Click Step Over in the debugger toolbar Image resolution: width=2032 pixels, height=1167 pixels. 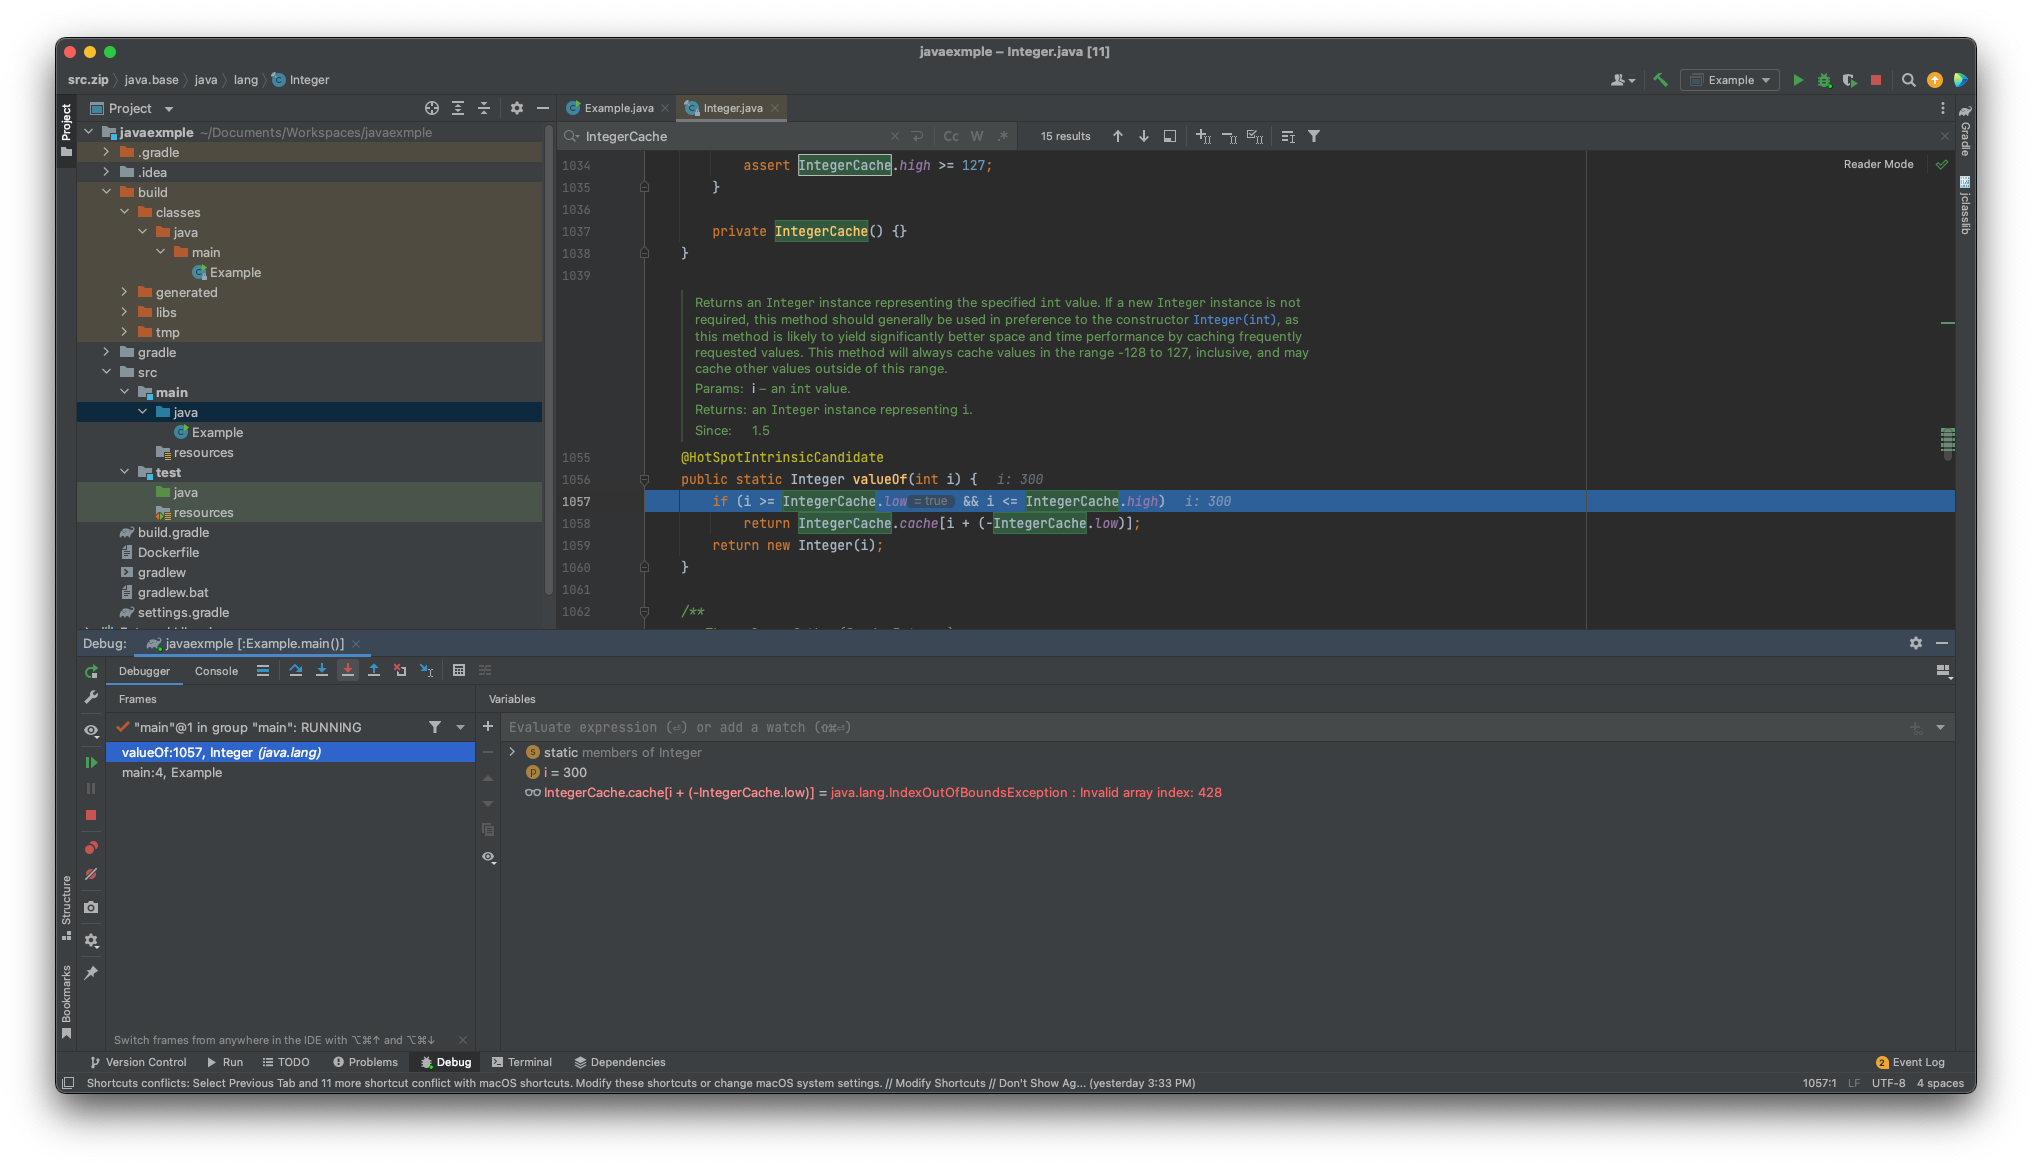pyautogui.click(x=296, y=670)
